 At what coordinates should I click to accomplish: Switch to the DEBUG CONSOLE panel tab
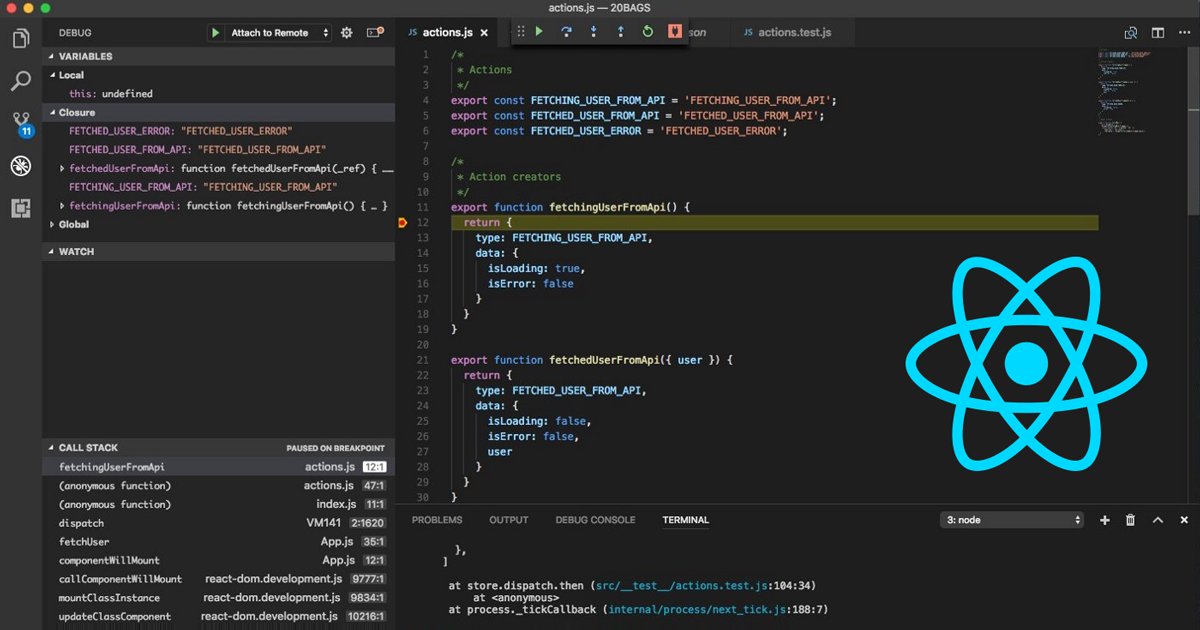point(595,519)
